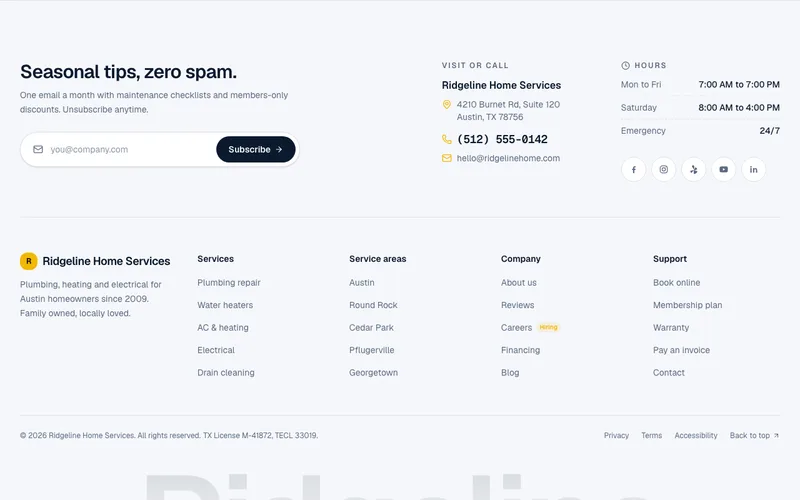Open the Privacy footer link

point(616,435)
